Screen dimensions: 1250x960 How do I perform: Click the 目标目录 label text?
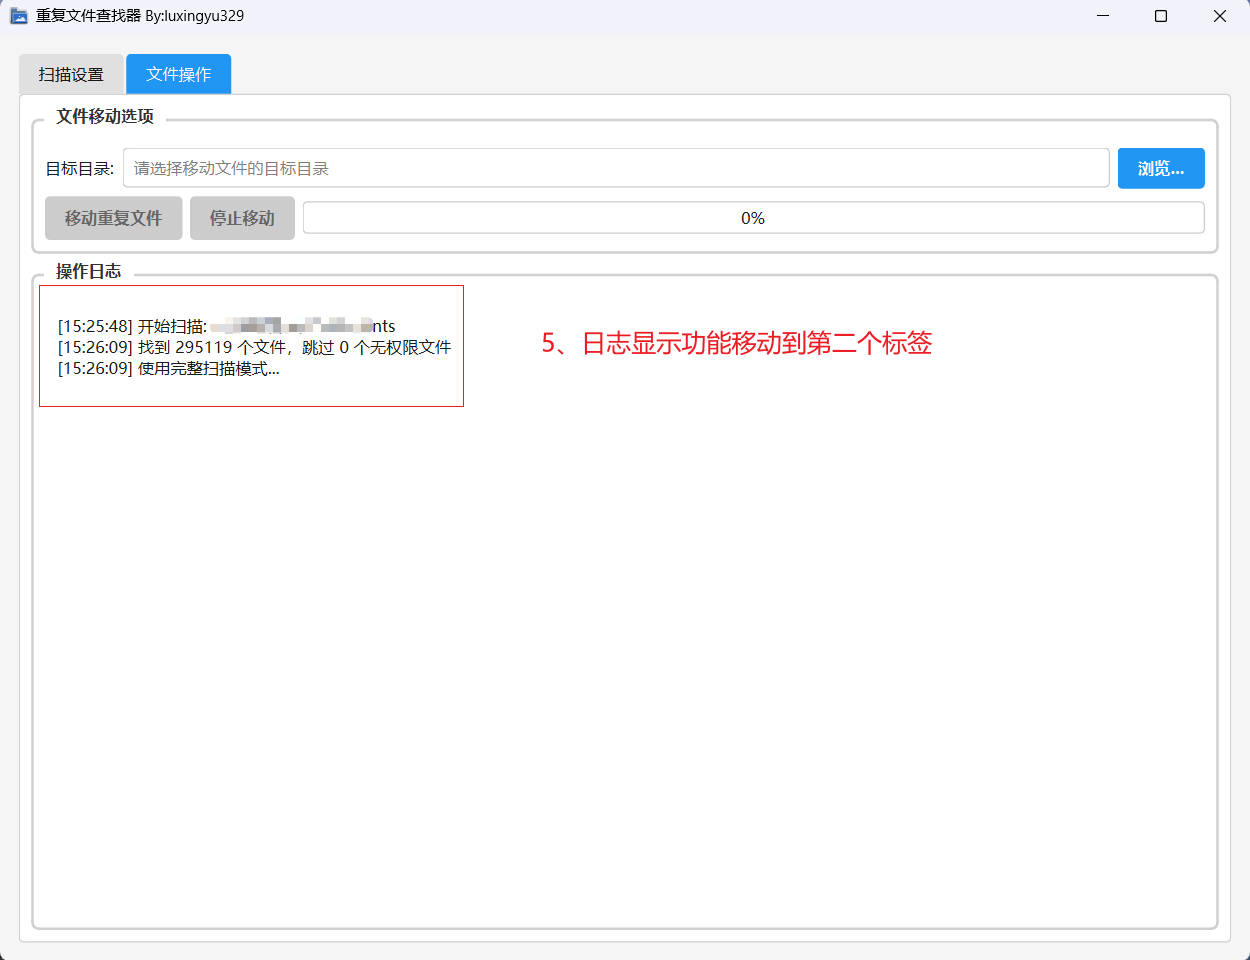pos(80,169)
